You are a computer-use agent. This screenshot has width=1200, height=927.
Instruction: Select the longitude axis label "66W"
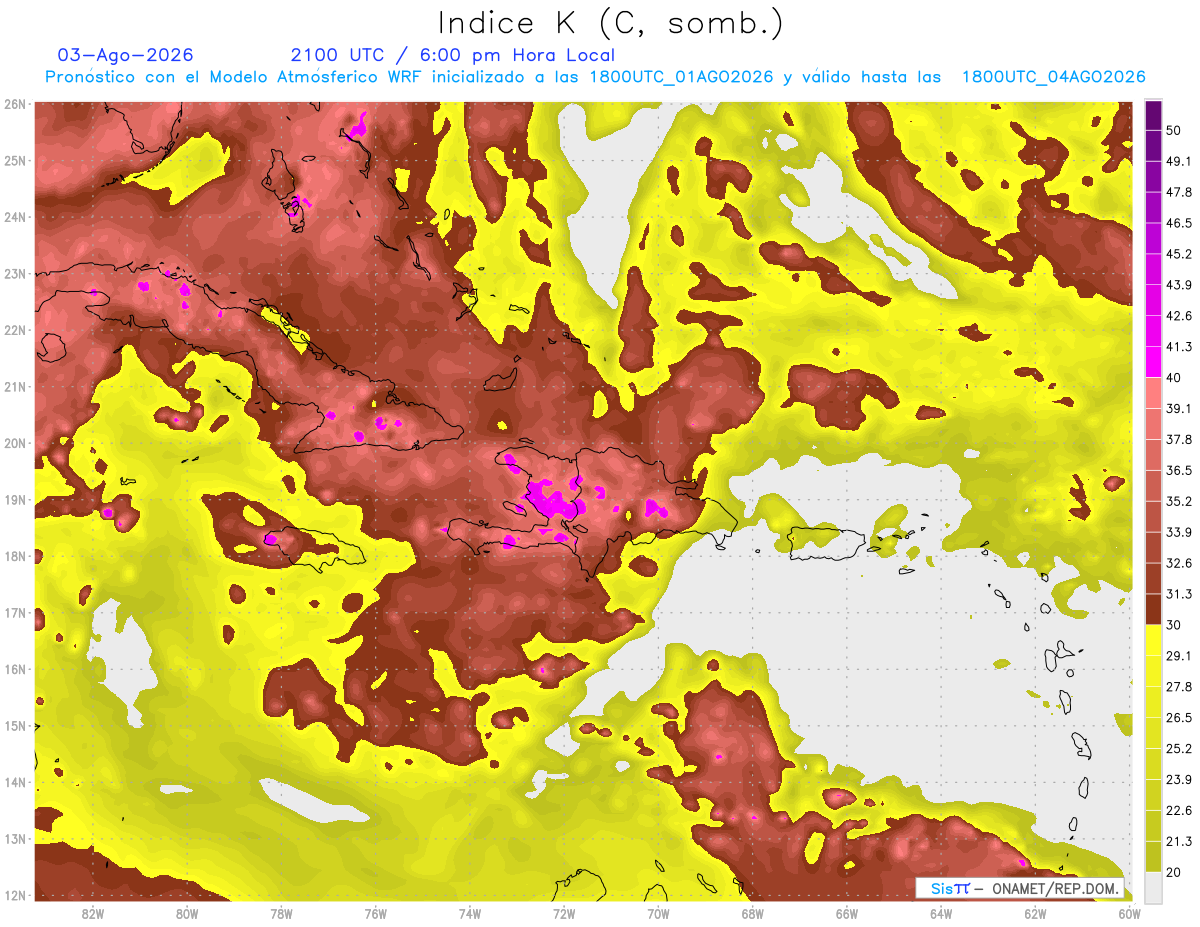[846, 913]
